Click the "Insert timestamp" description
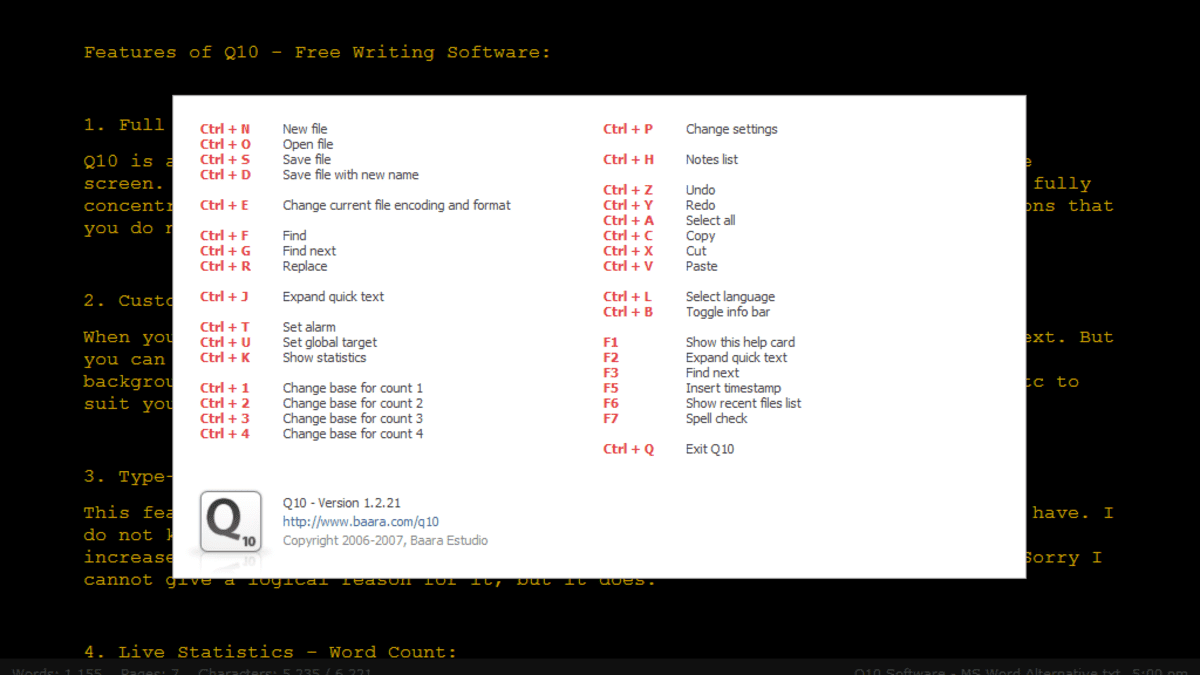This screenshot has height=675, width=1200. (734, 388)
